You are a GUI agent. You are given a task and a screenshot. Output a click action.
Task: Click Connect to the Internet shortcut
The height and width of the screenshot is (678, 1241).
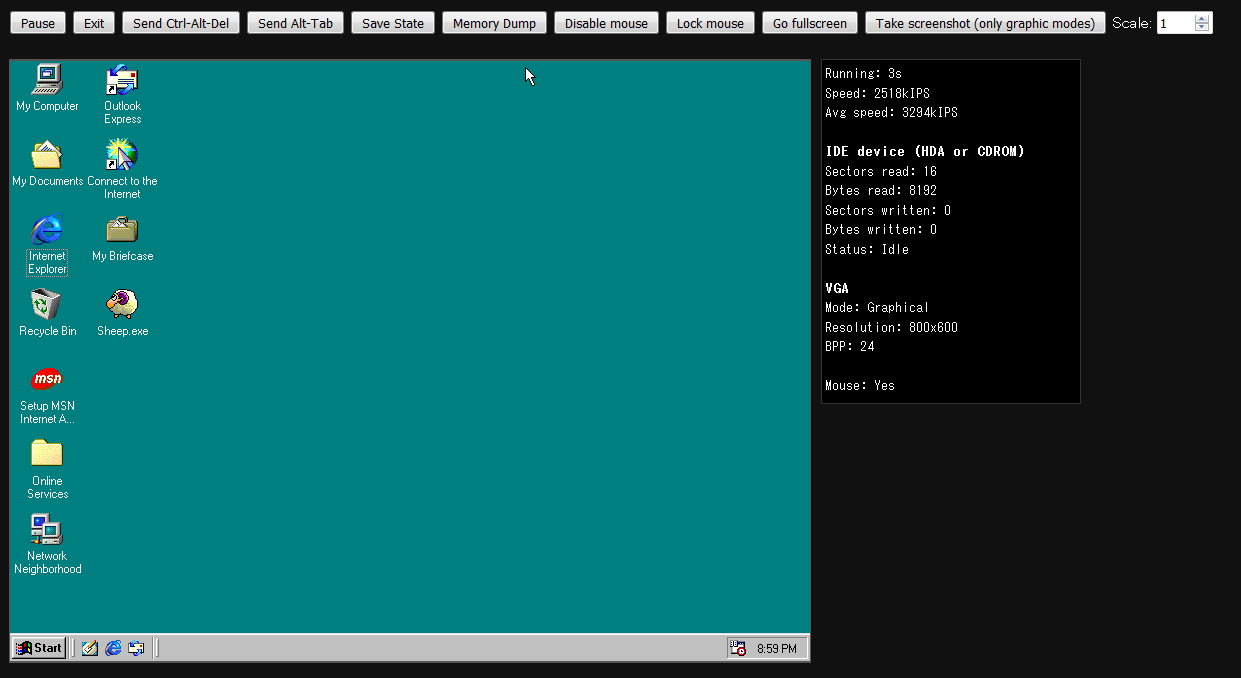point(122,155)
